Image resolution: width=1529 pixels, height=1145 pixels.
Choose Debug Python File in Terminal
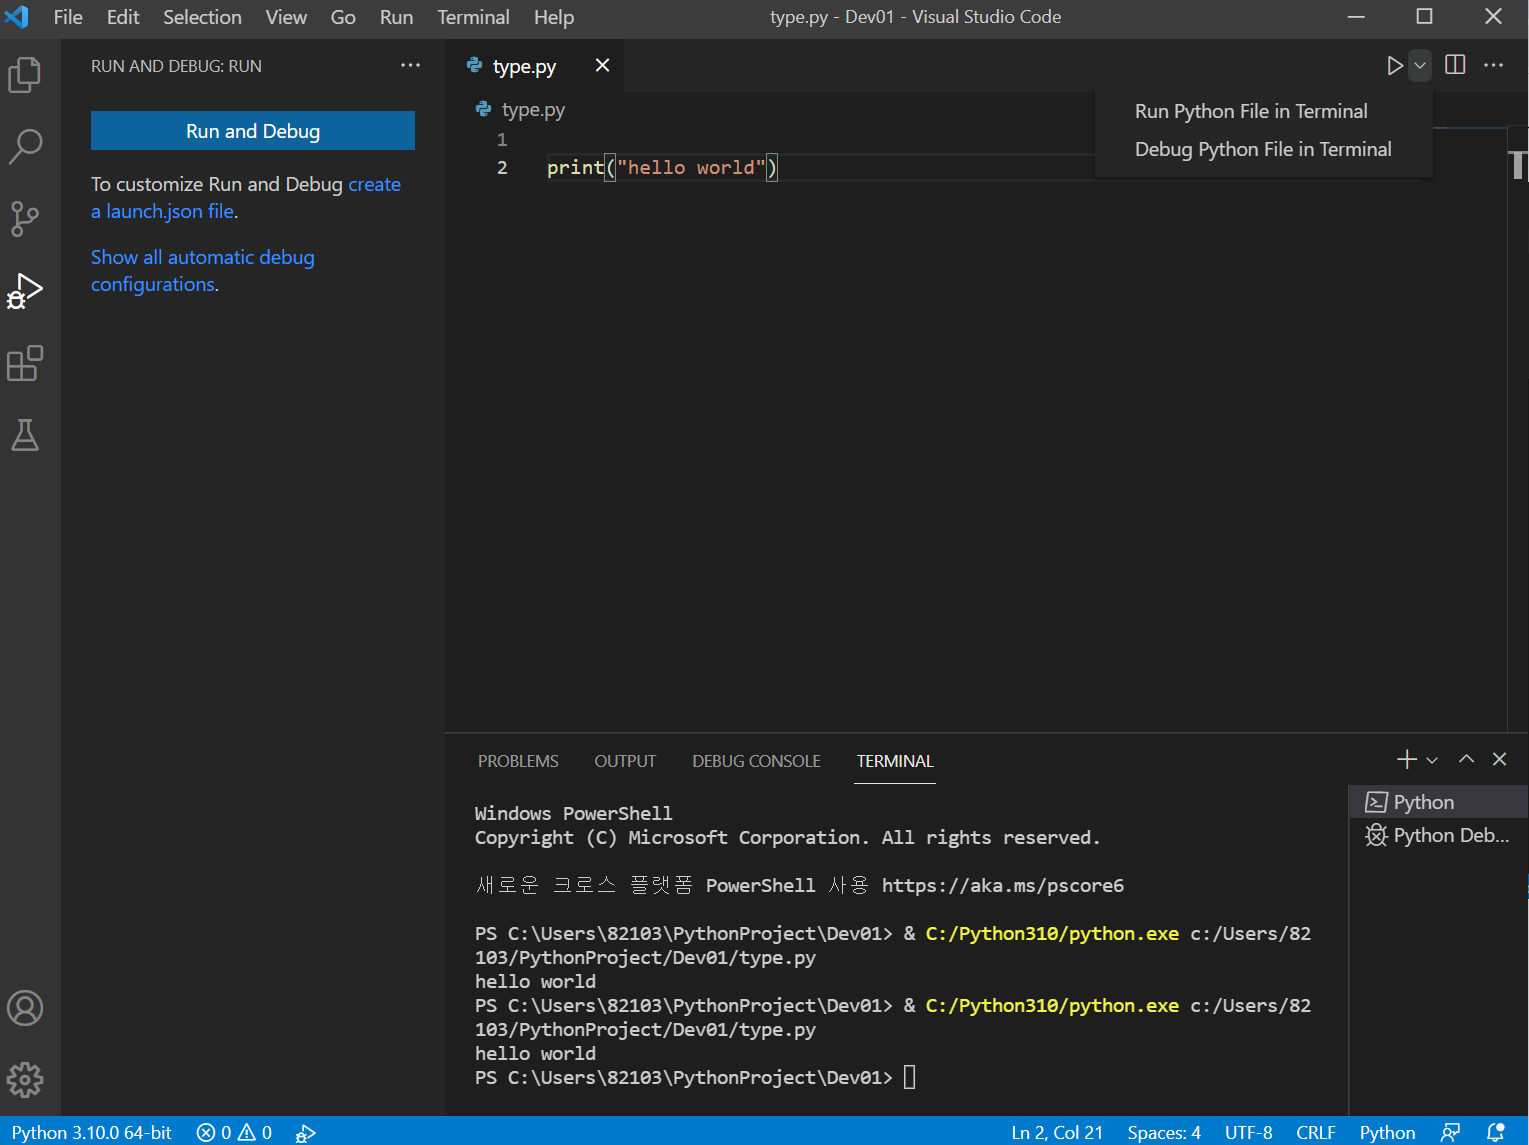pyautogui.click(x=1263, y=149)
